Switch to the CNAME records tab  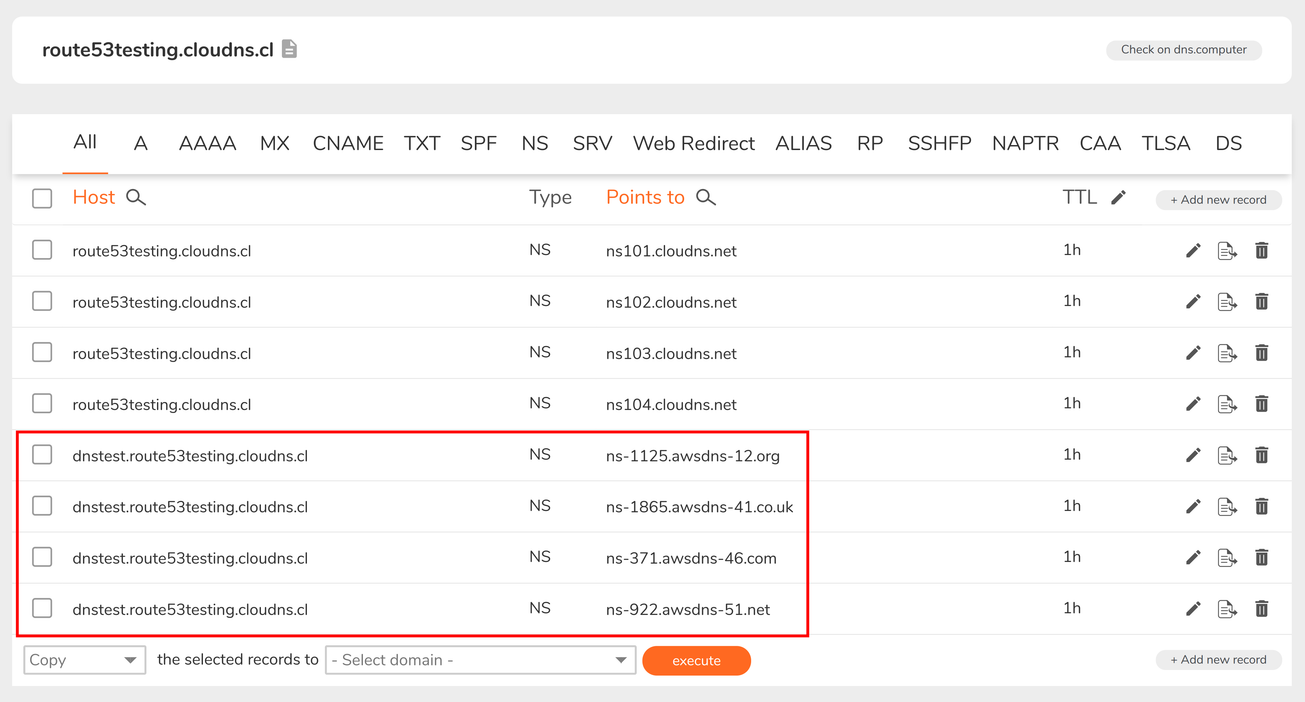pos(348,143)
